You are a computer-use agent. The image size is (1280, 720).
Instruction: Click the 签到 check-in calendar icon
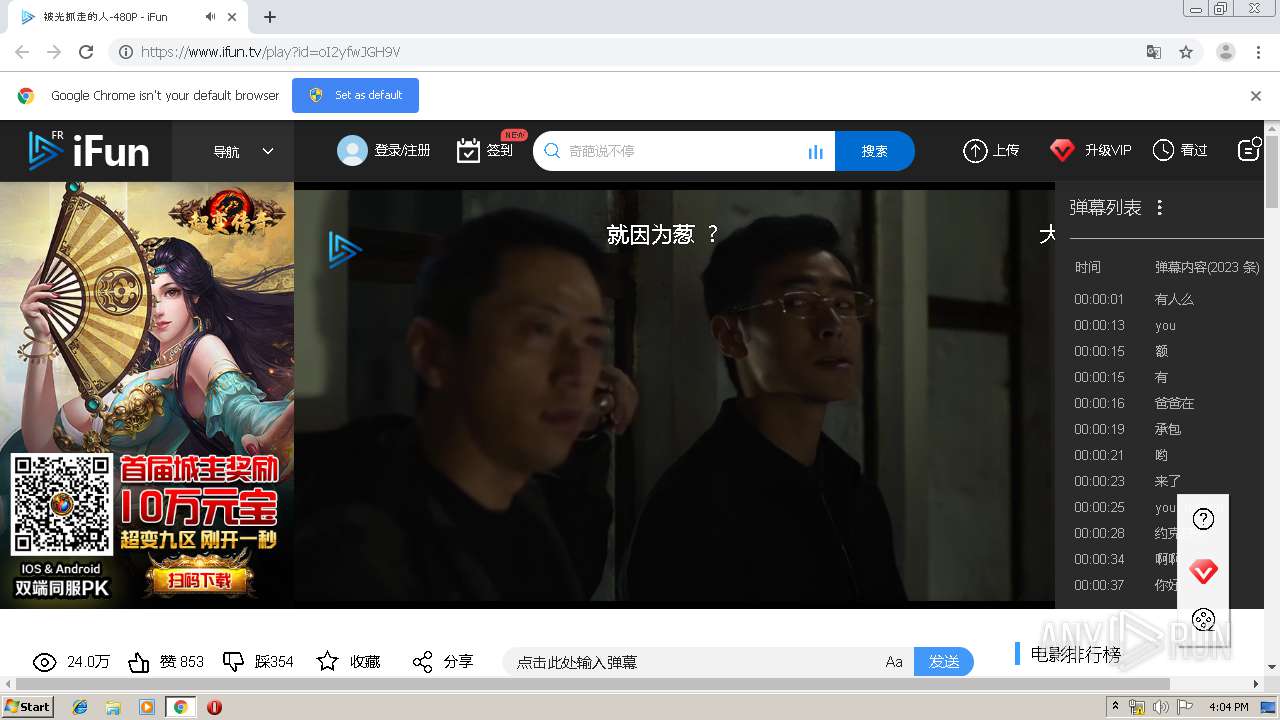tap(468, 150)
